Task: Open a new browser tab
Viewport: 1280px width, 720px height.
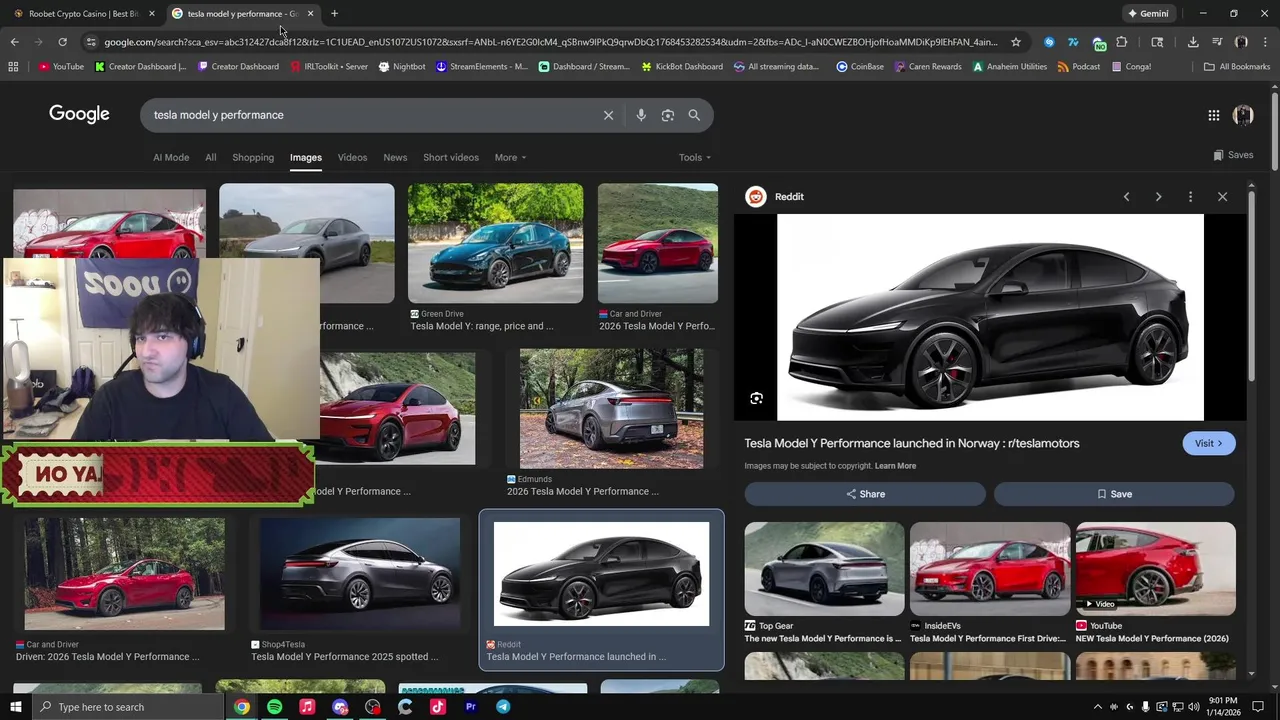Action: (334, 13)
